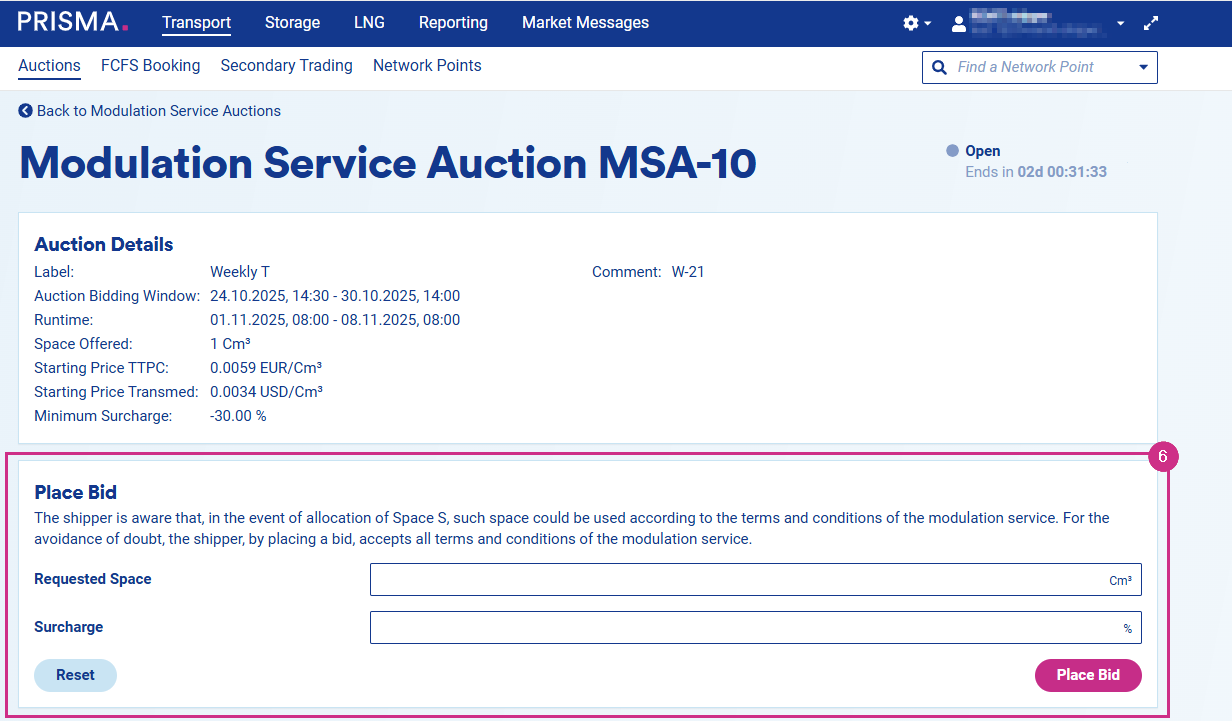Switch to FCFS Booking tab
This screenshot has width=1232, height=721.
point(150,66)
